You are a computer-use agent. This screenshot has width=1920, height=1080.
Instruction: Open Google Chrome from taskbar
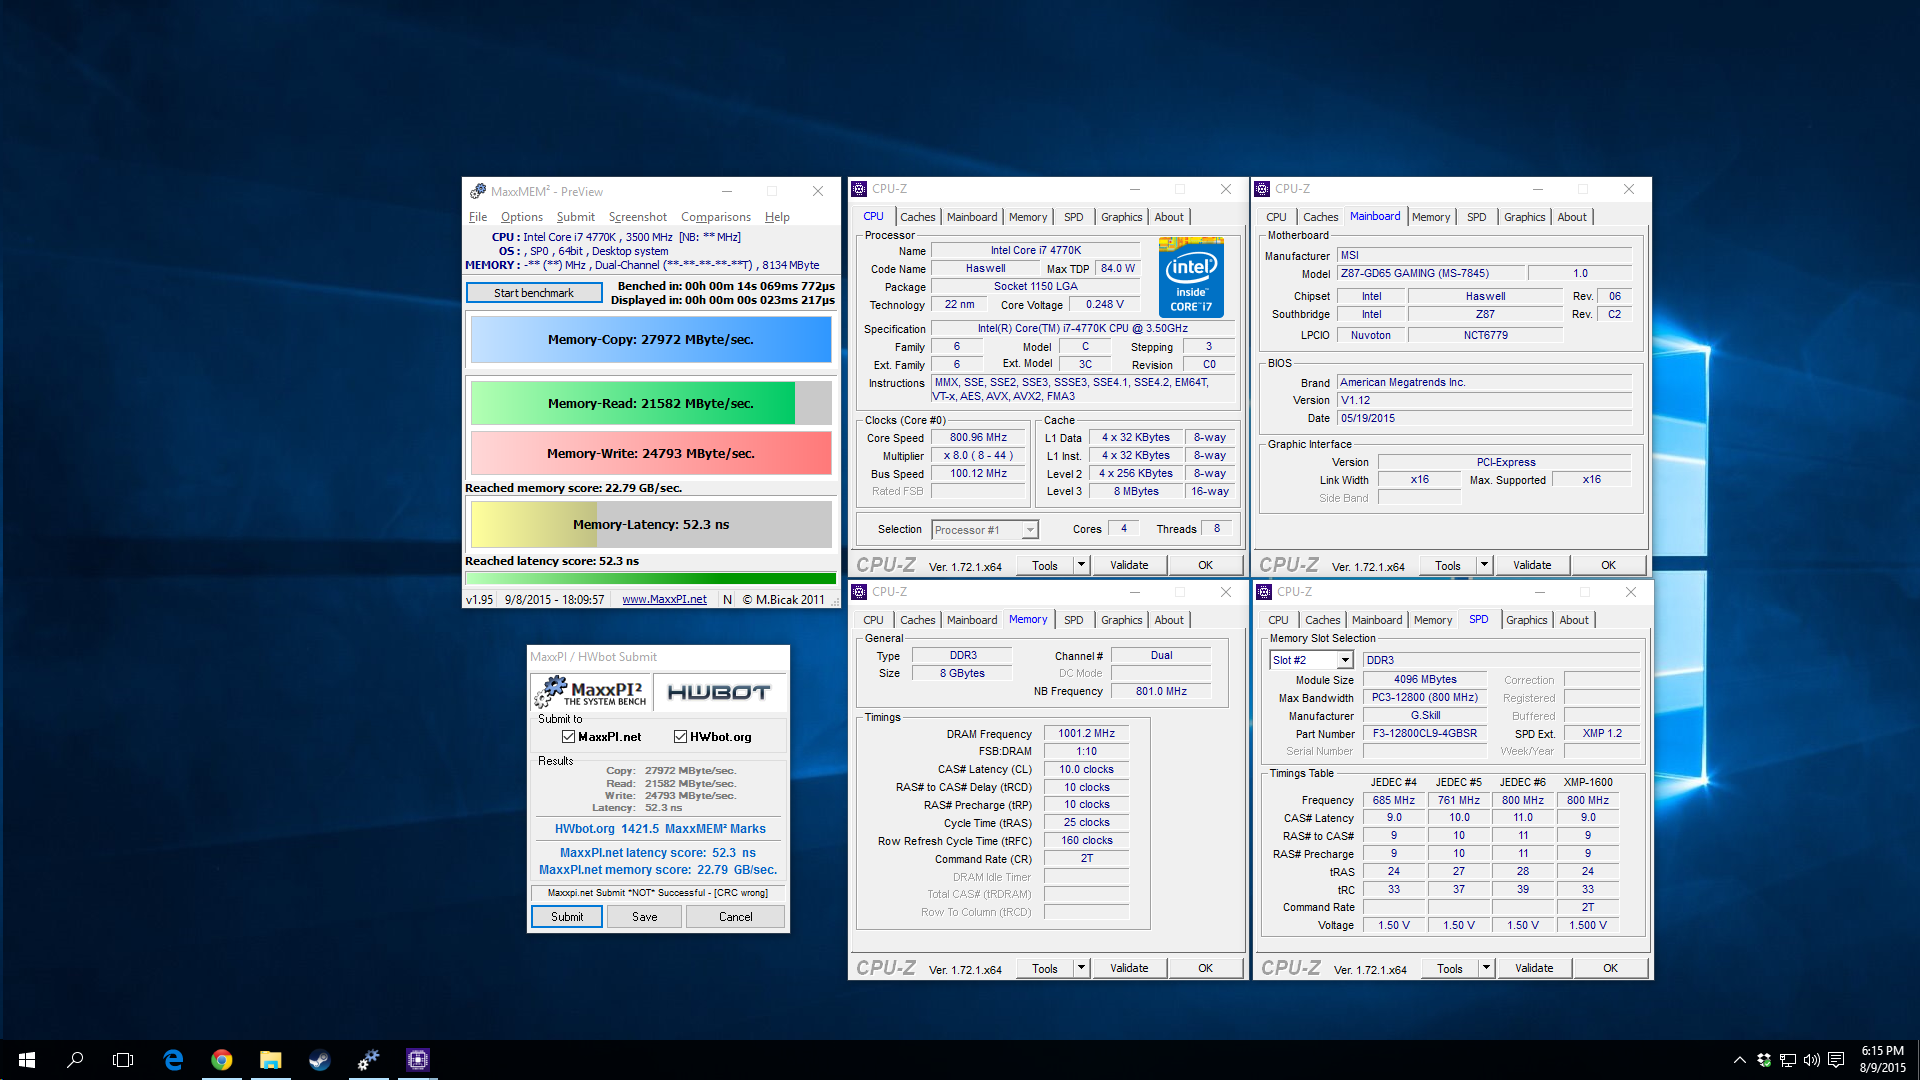point(222,1060)
